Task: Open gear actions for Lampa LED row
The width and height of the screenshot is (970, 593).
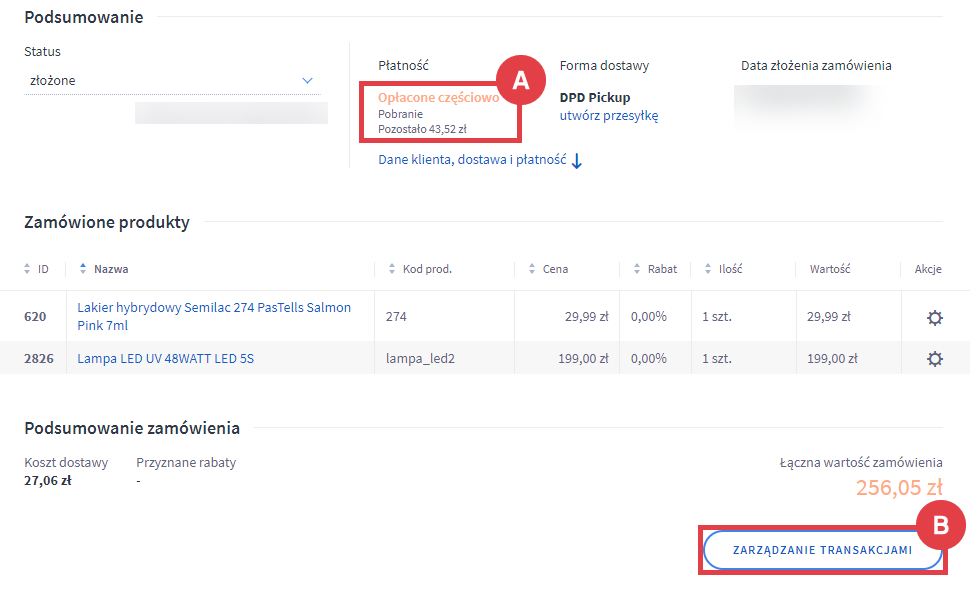Action: (x=934, y=358)
